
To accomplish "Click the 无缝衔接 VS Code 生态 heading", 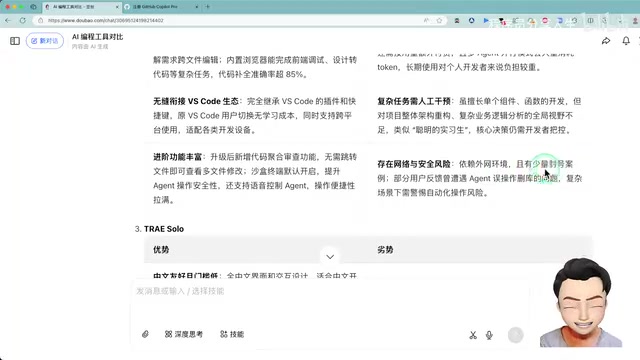I will point(196,101).
